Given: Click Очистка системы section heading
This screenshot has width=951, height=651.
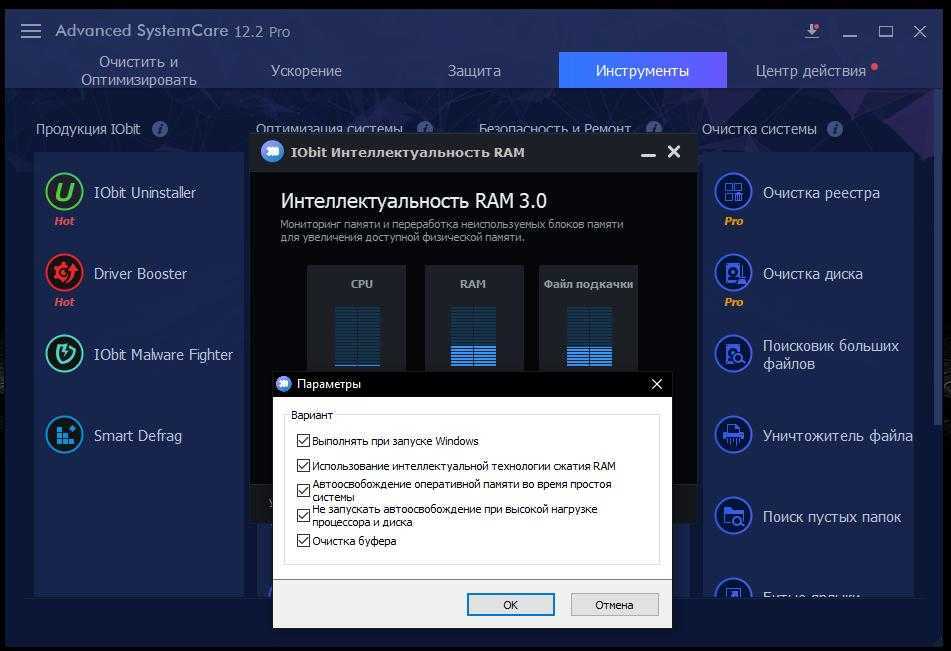Looking at the screenshot, I should pyautogui.click(x=759, y=129).
